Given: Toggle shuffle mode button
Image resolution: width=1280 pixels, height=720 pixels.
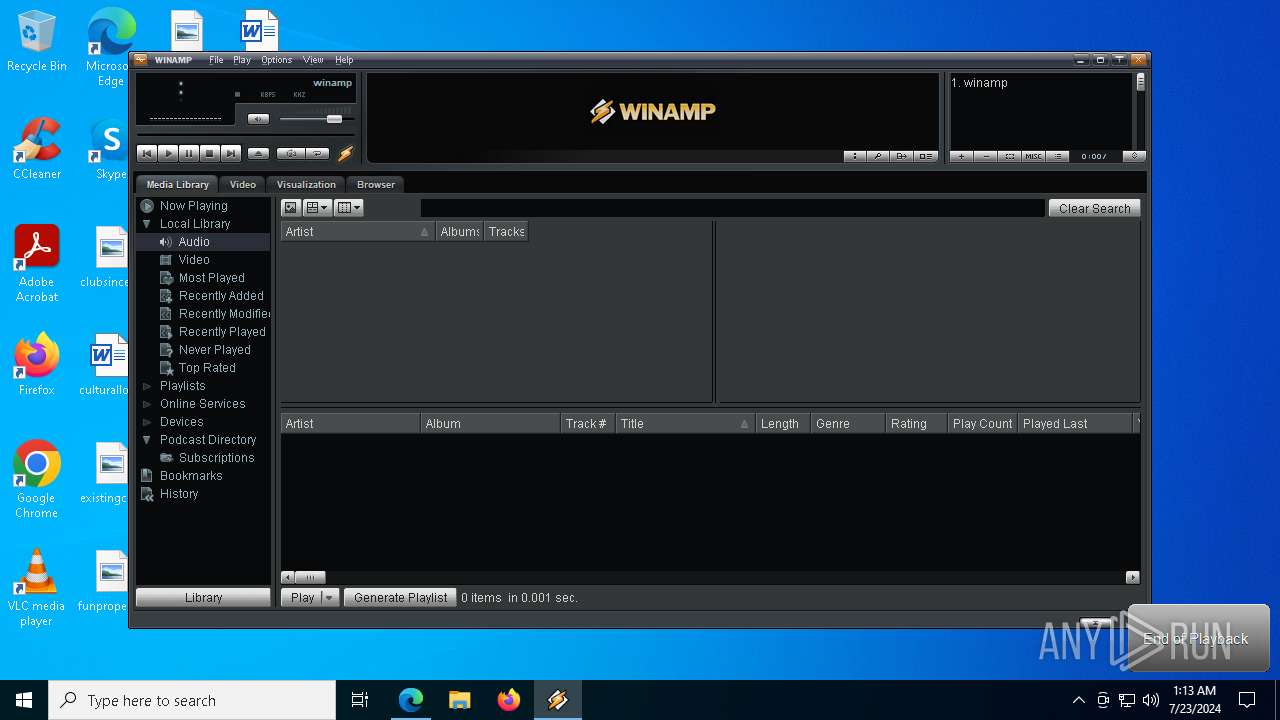Looking at the screenshot, I should (290, 154).
